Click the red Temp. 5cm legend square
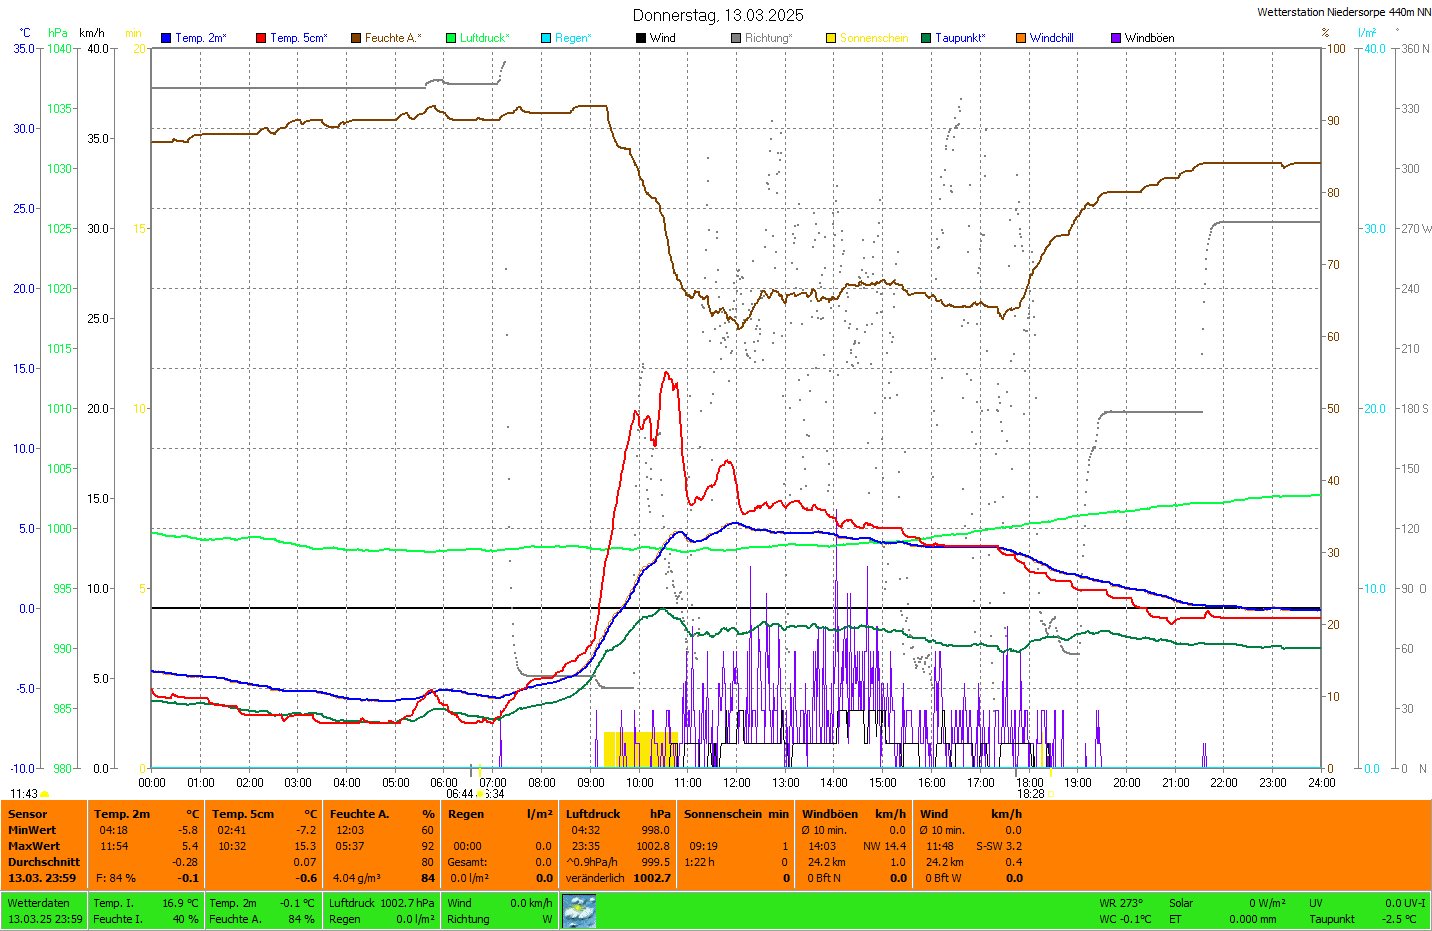This screenshot has height=931, width=1432. pos(261,38)
